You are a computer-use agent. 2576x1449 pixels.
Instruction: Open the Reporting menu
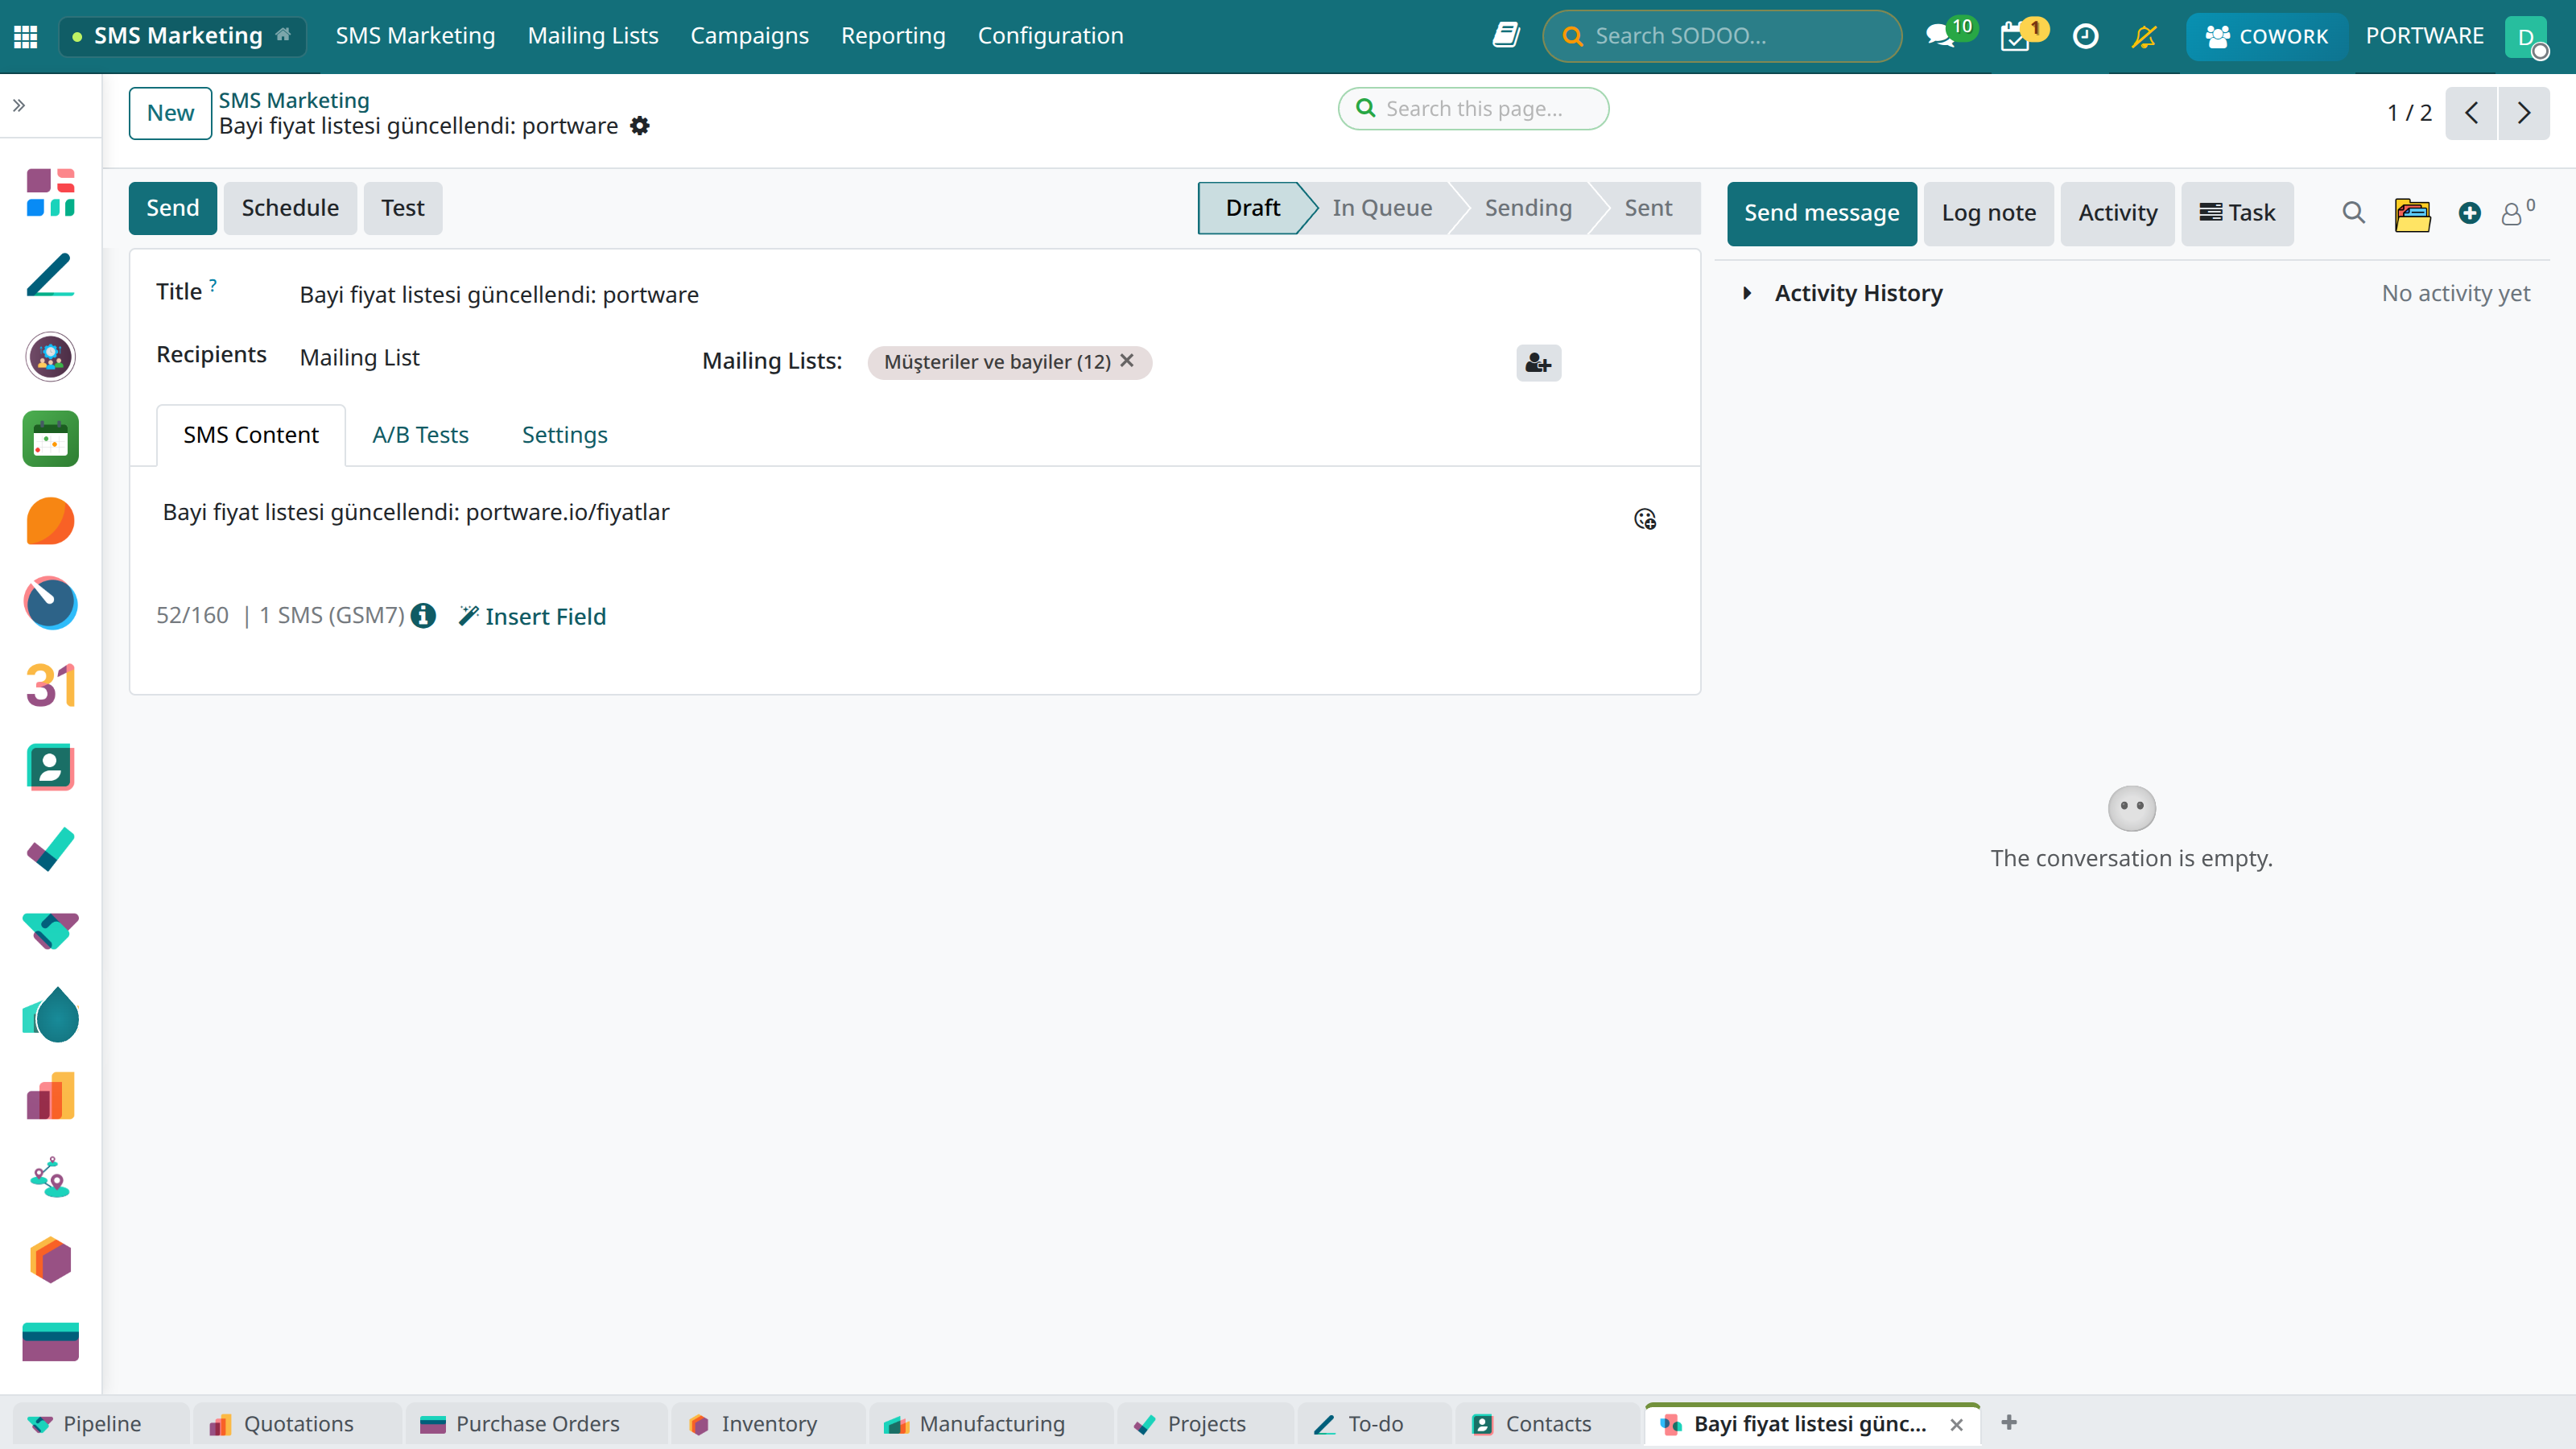point(893,36)
